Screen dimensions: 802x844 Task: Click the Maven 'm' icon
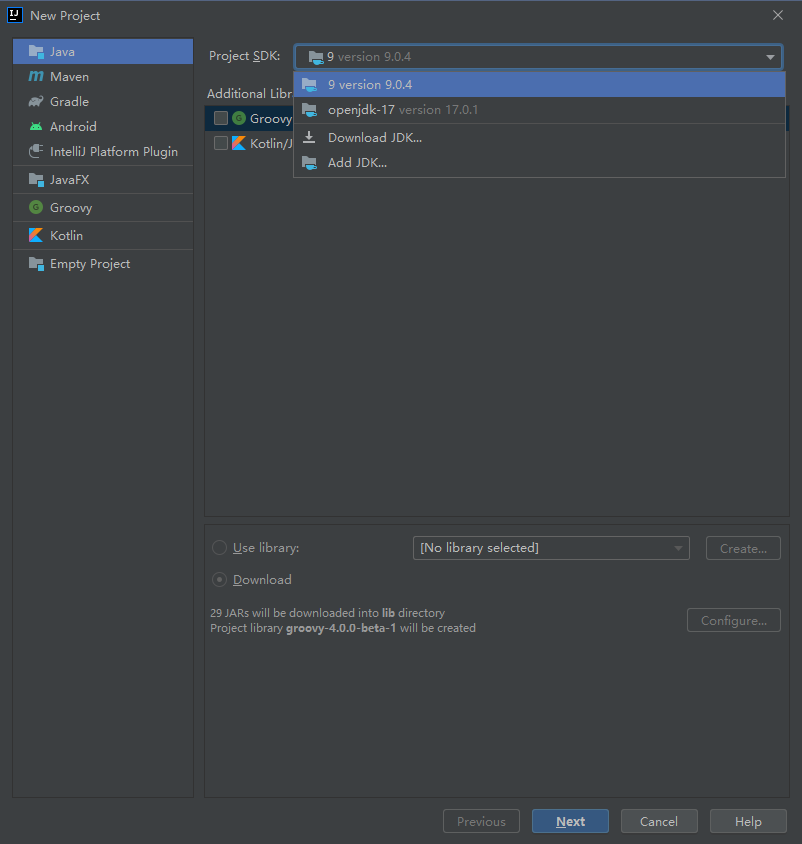36,76
